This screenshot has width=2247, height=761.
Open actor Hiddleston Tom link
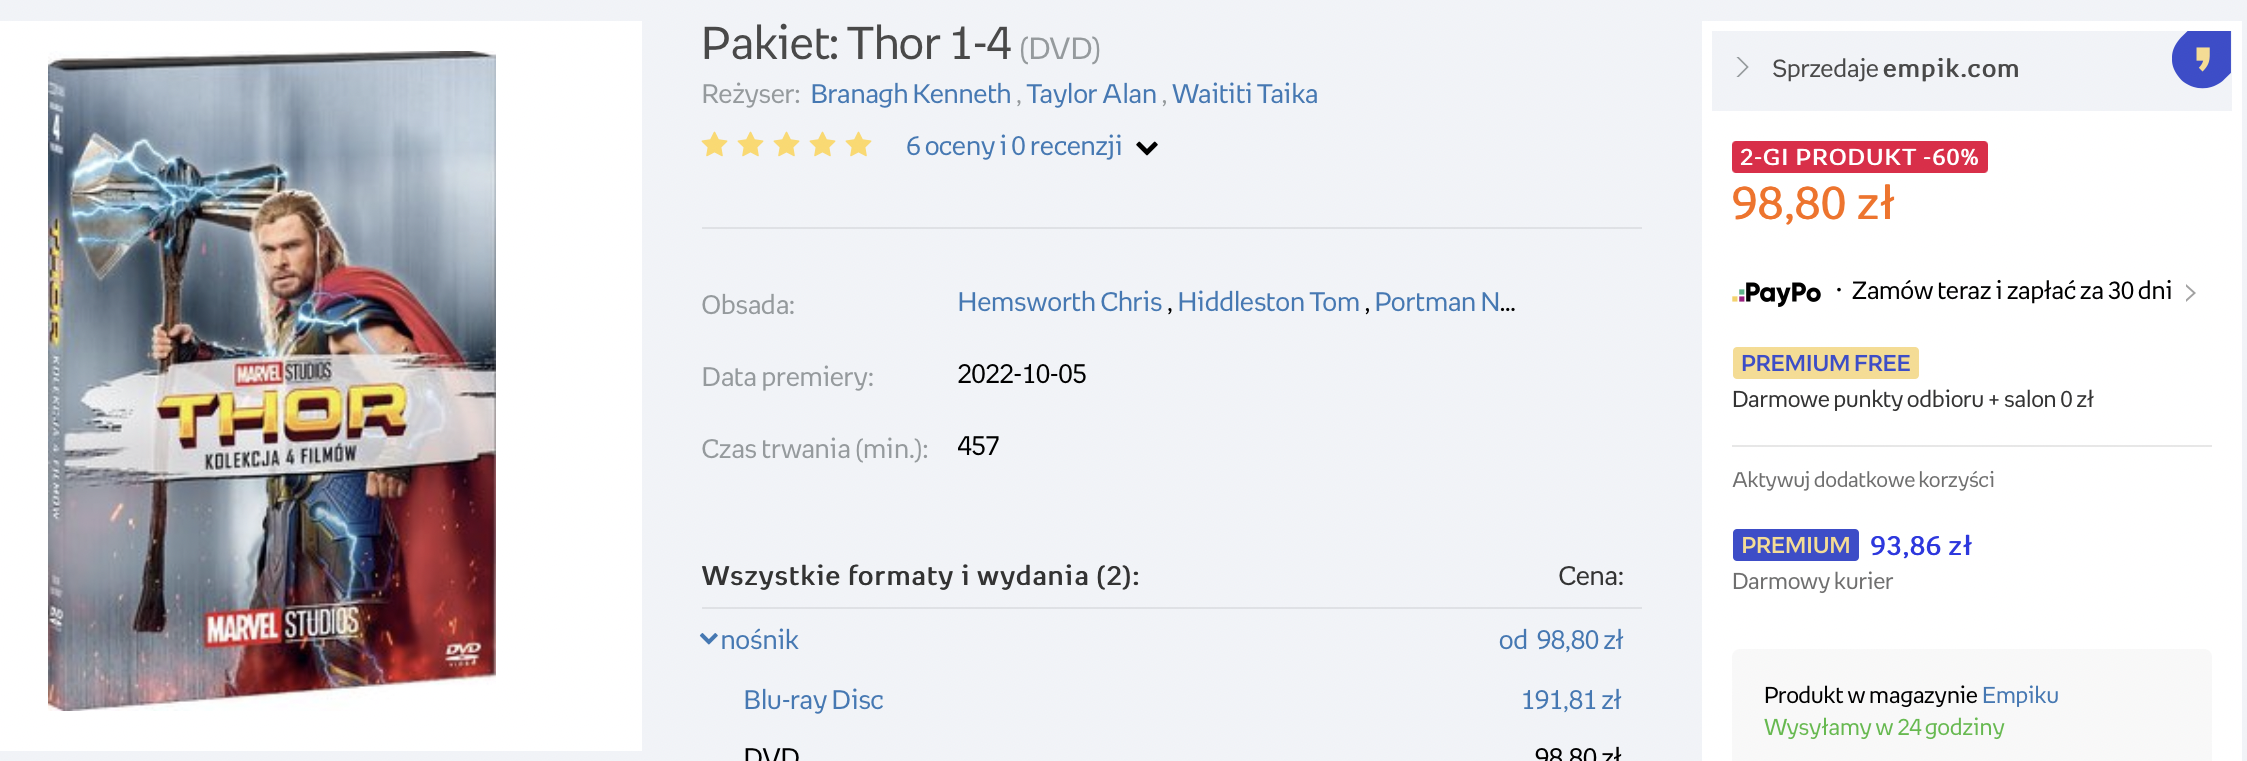click(1268, 302)
